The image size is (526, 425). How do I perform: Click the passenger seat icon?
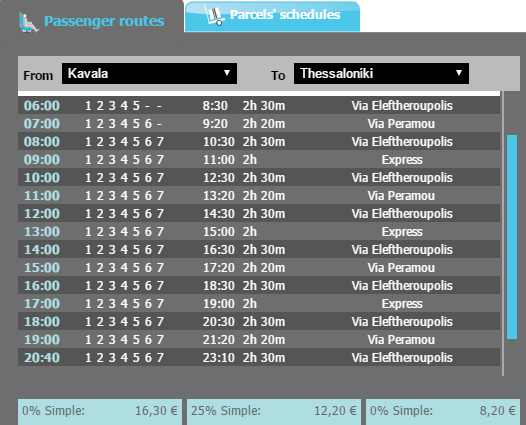[29, 22]
